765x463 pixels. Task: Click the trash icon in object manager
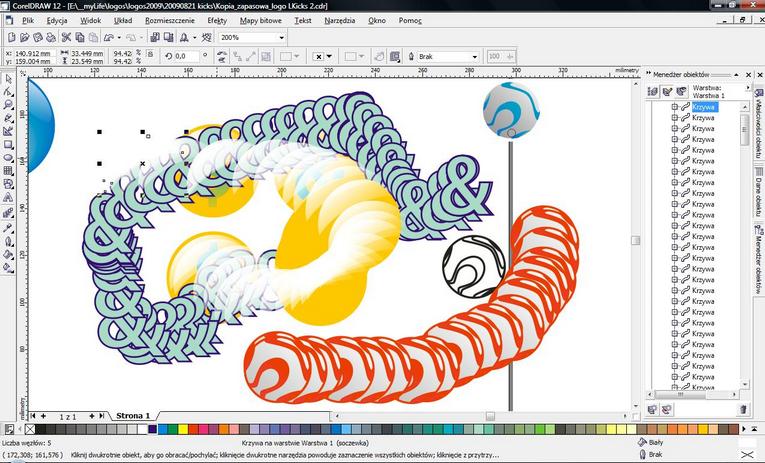click(743, 409)
